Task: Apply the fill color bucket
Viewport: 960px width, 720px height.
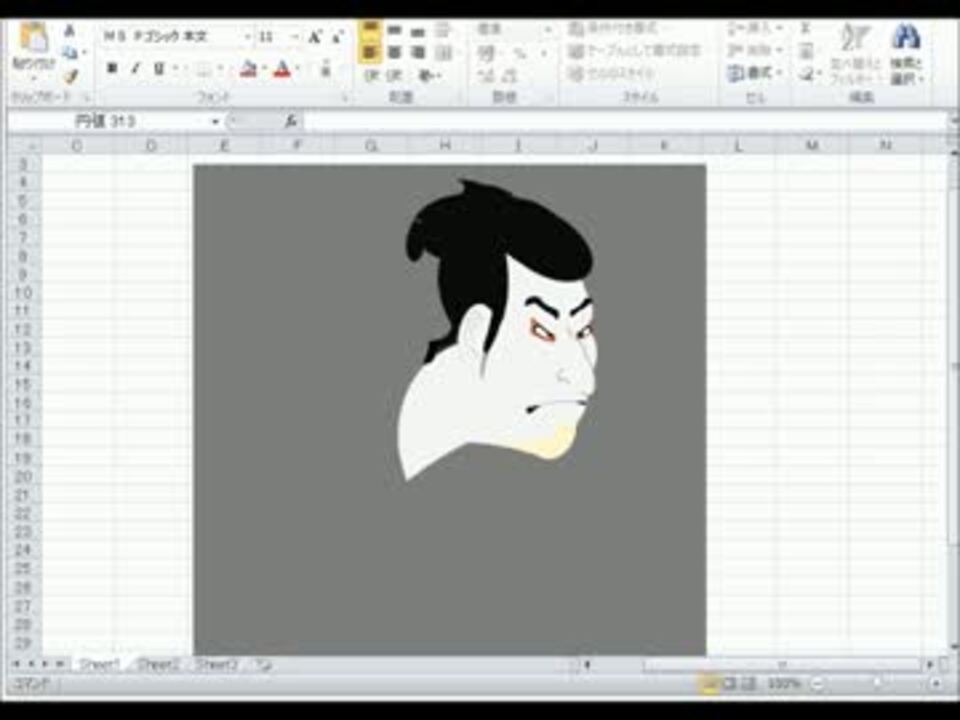Action: click(x=249, y=69)
